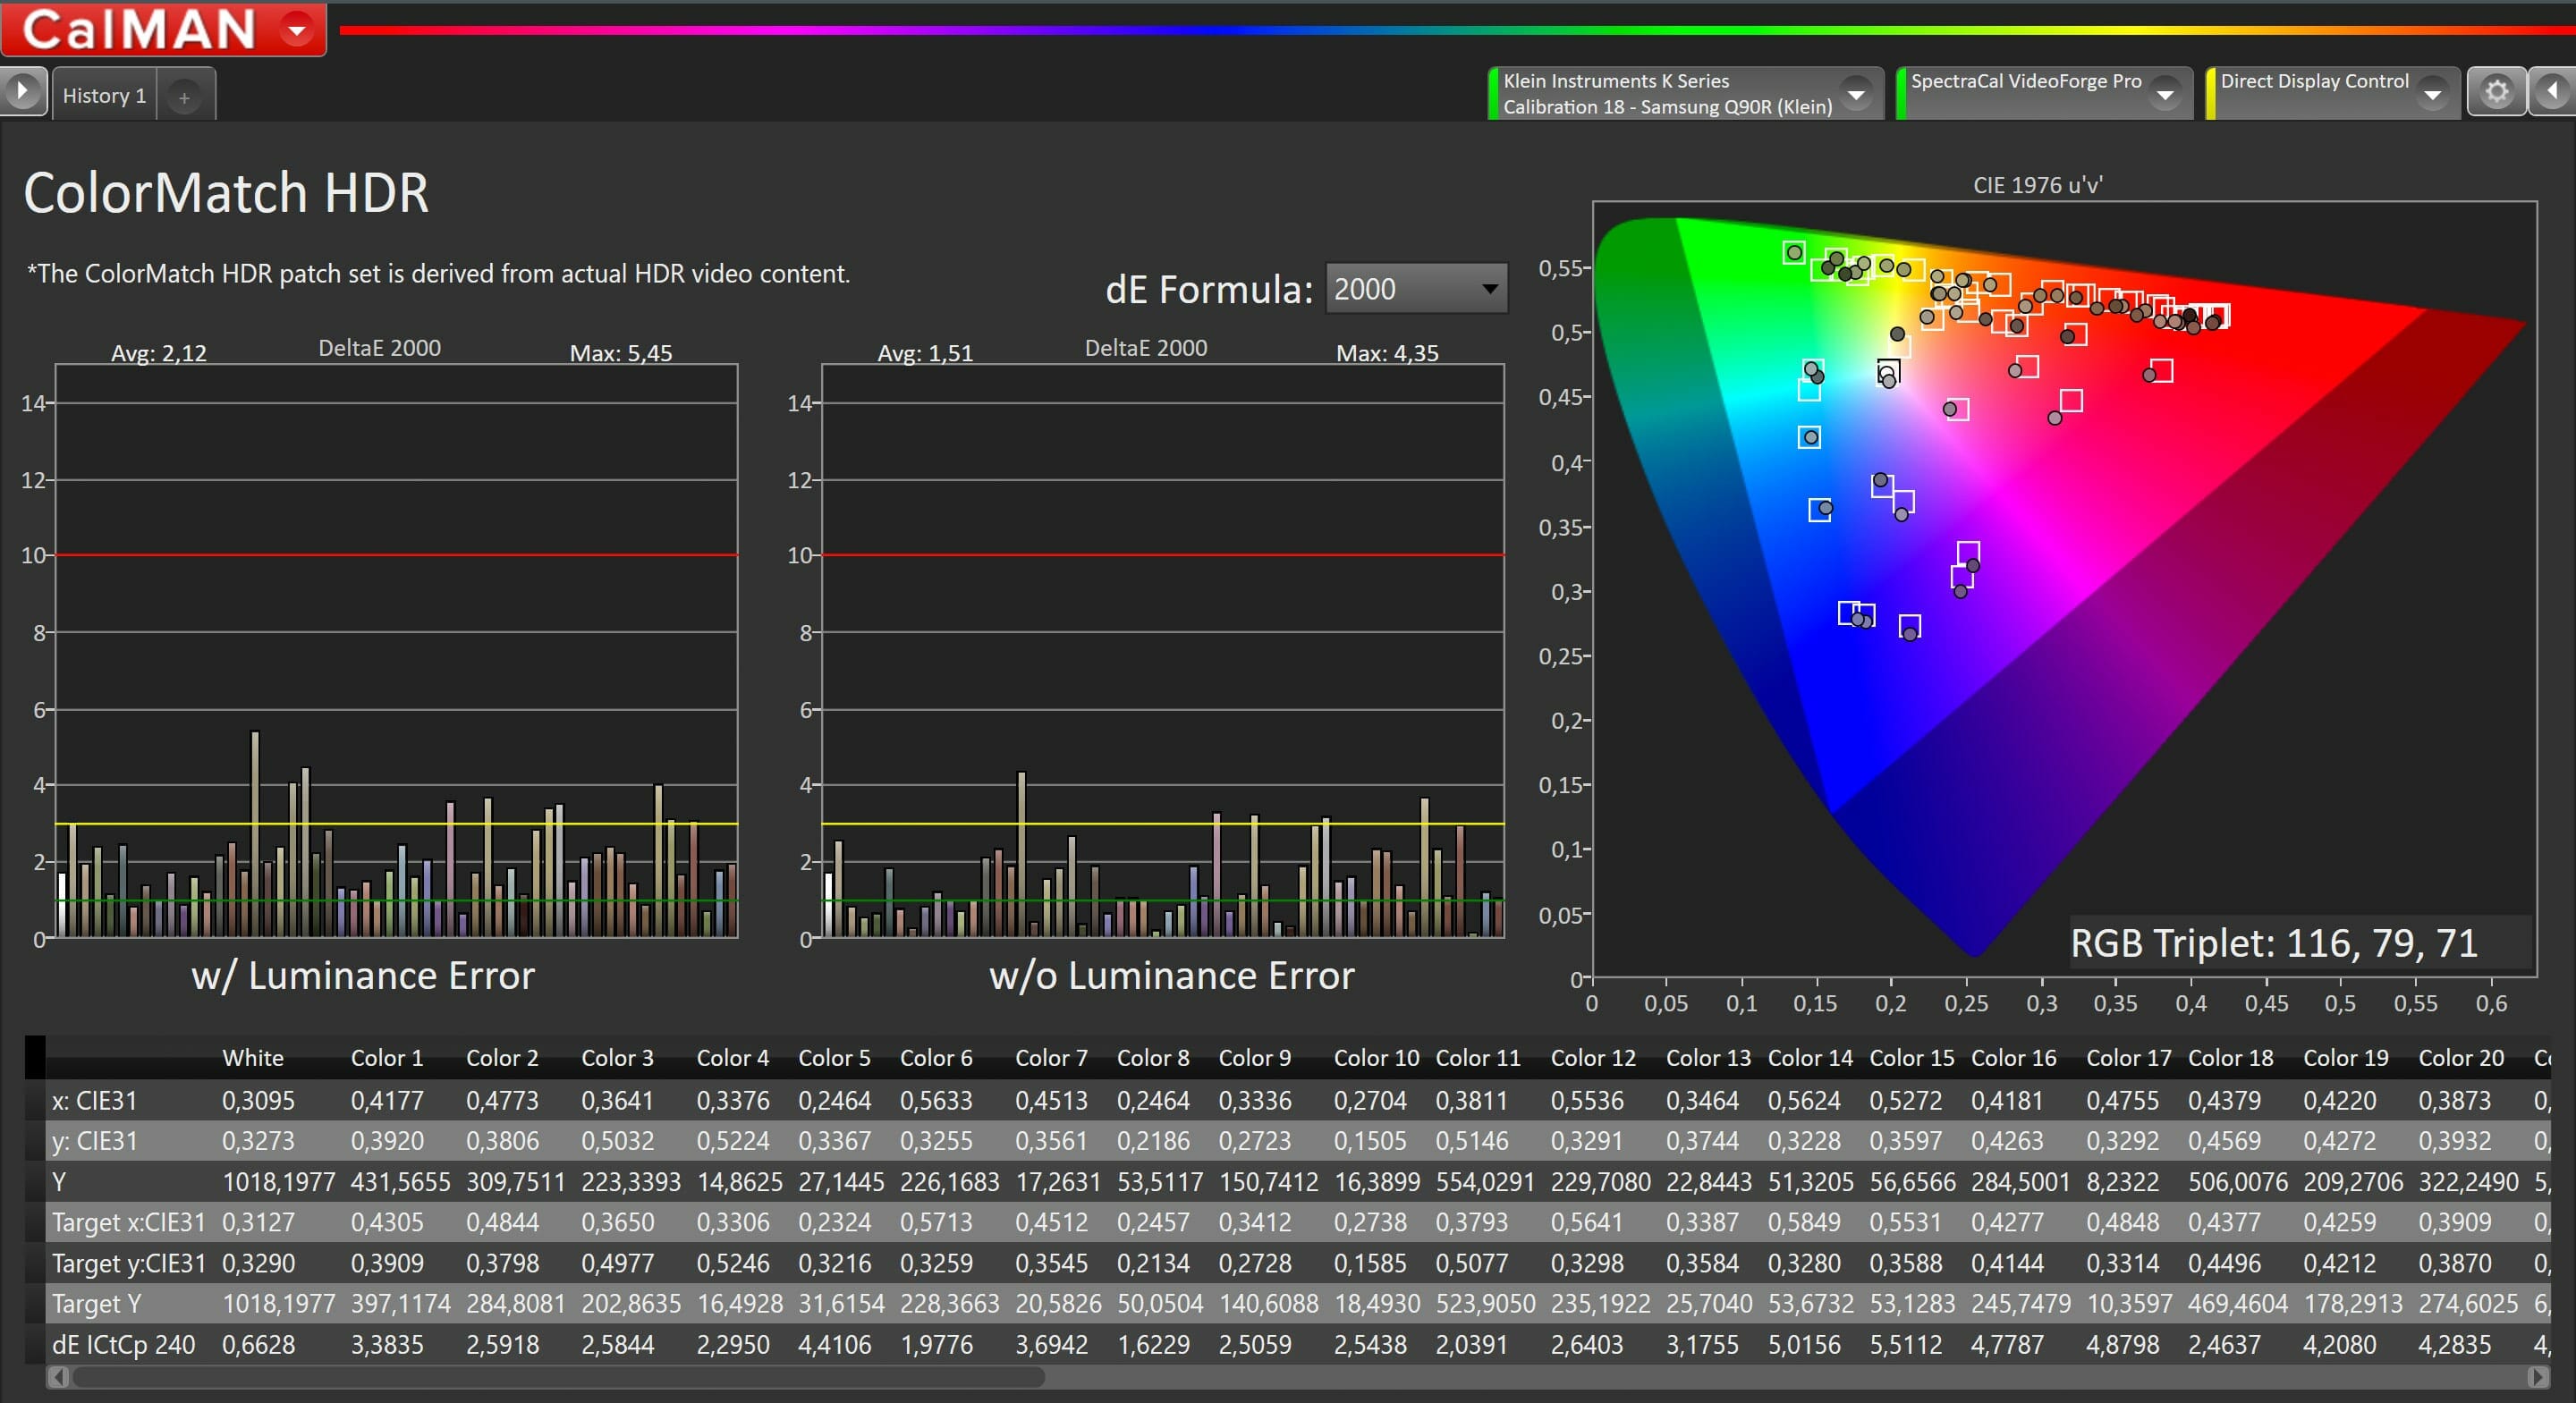2576x1403 pixels.
Task: Click the Avg: 1,51 label
Action: [925, 353]
